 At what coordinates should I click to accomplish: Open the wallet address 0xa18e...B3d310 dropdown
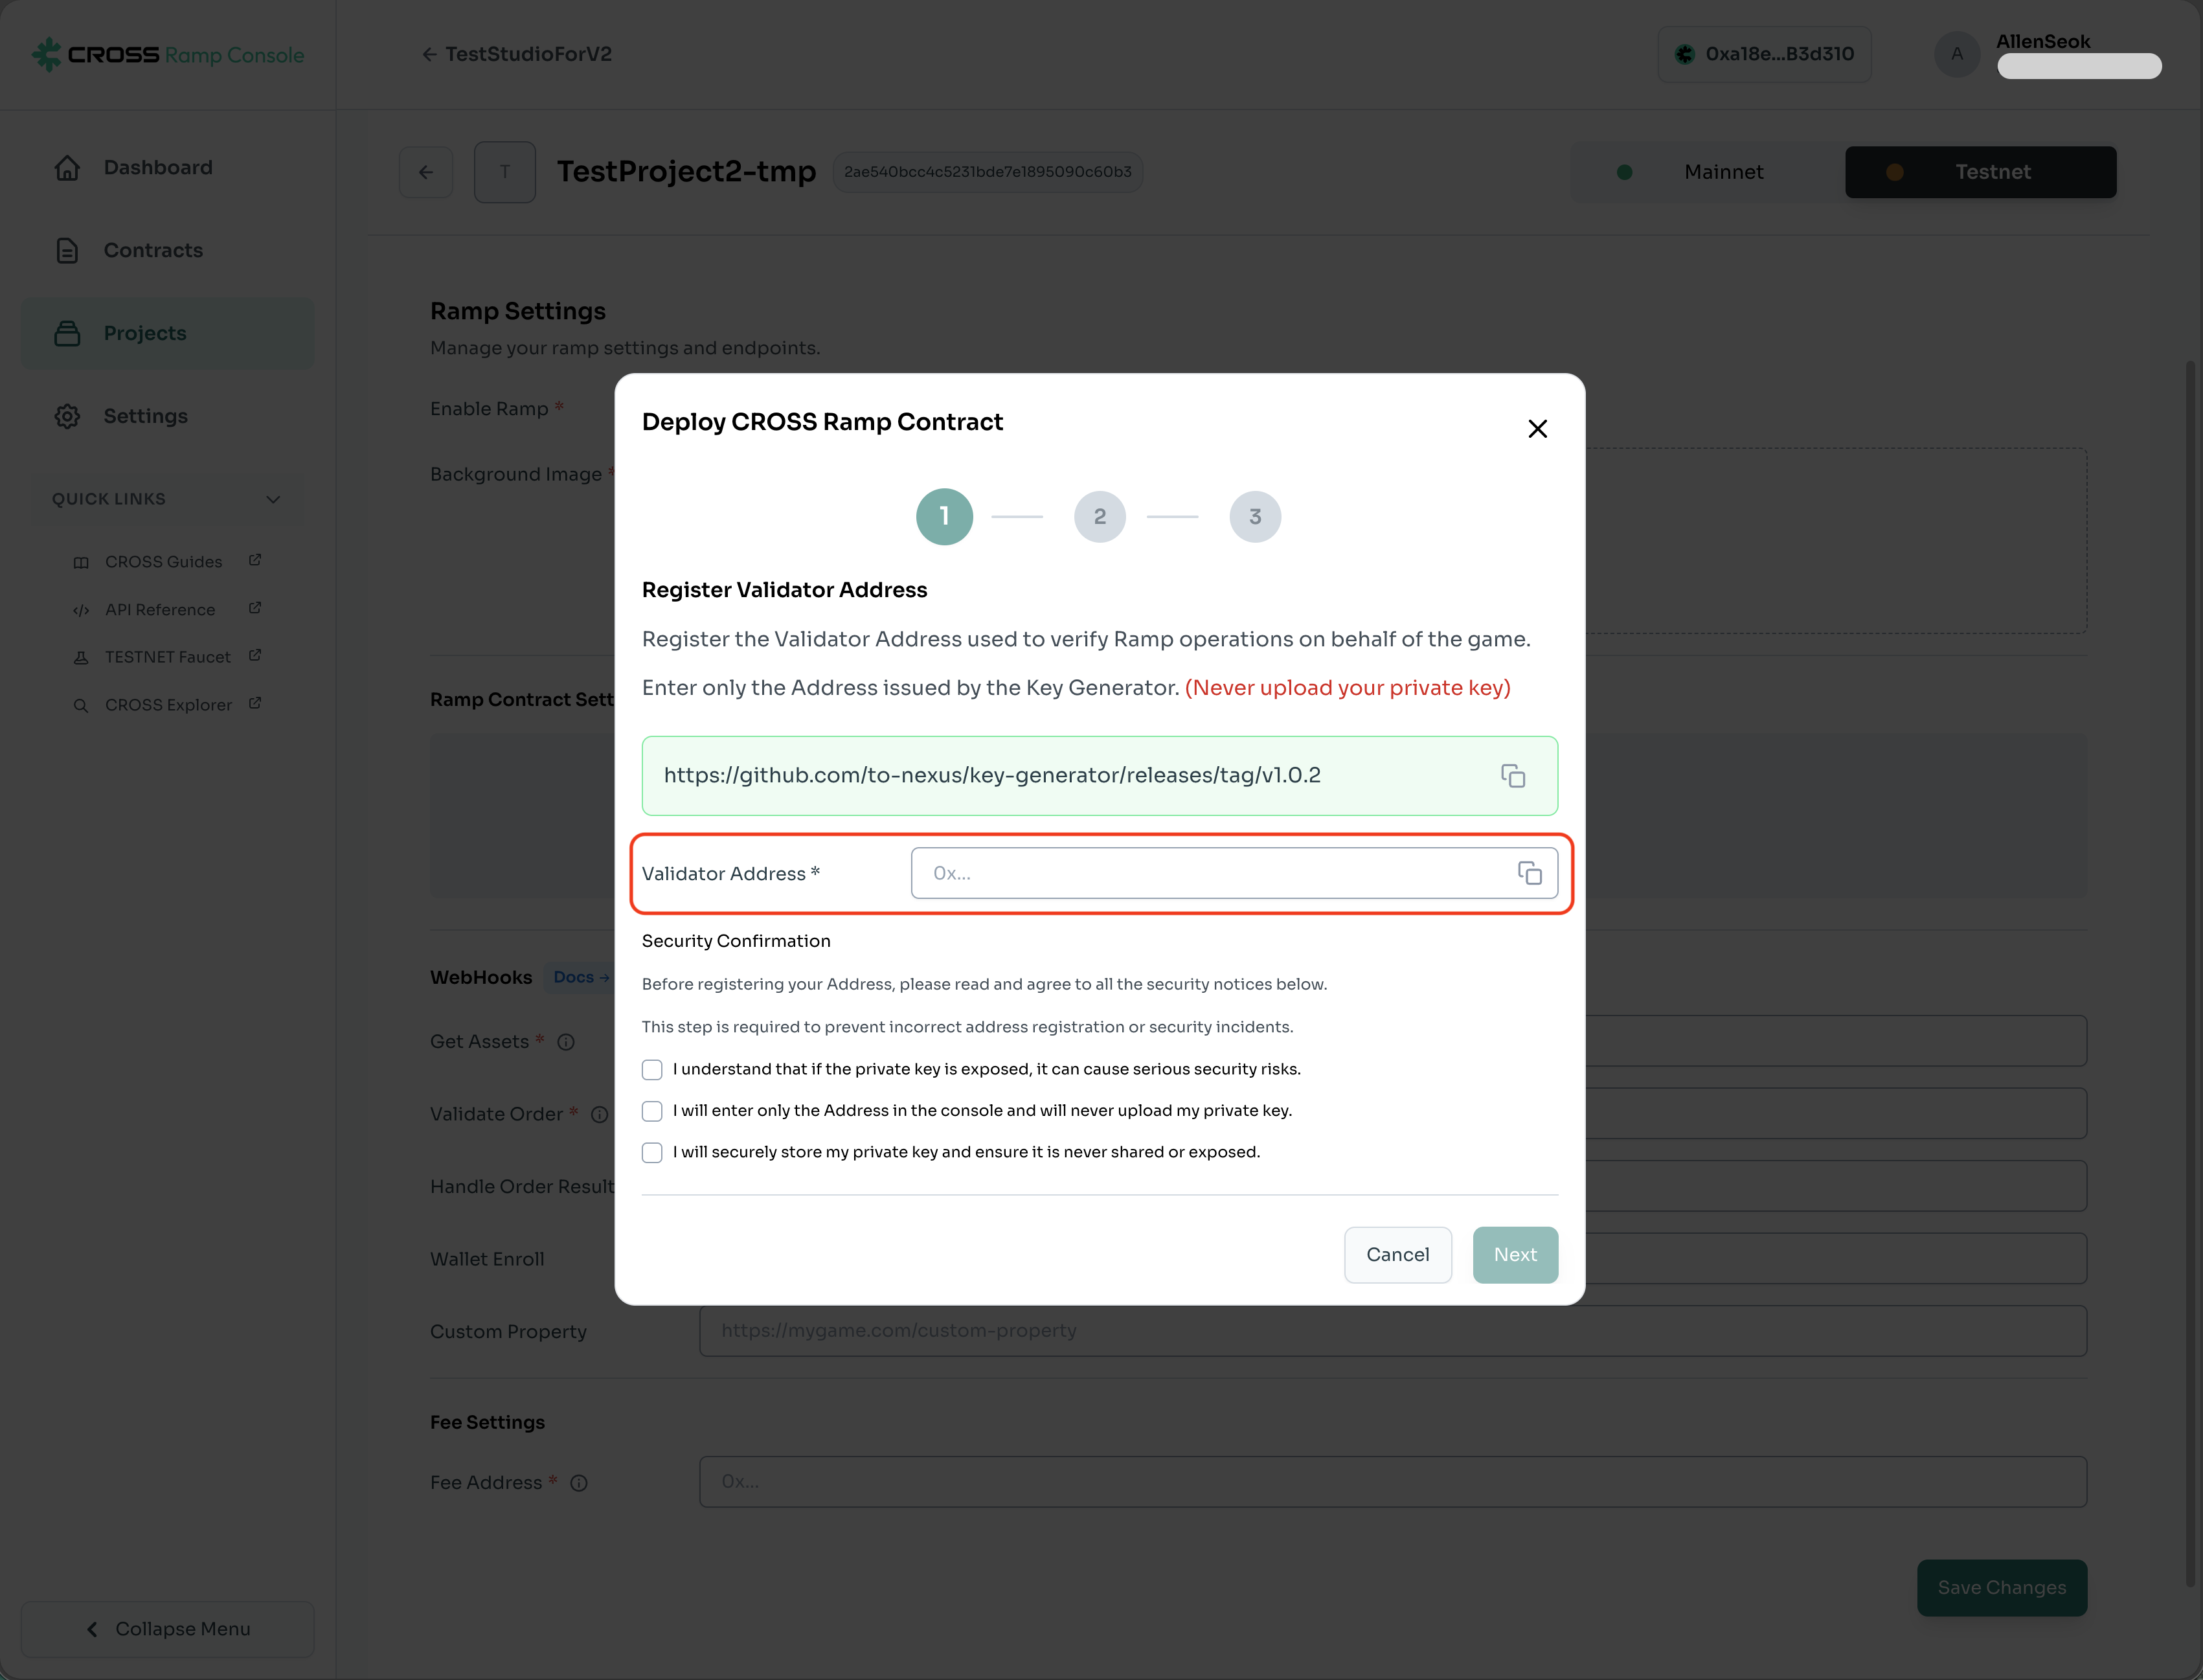[1765, 54]
